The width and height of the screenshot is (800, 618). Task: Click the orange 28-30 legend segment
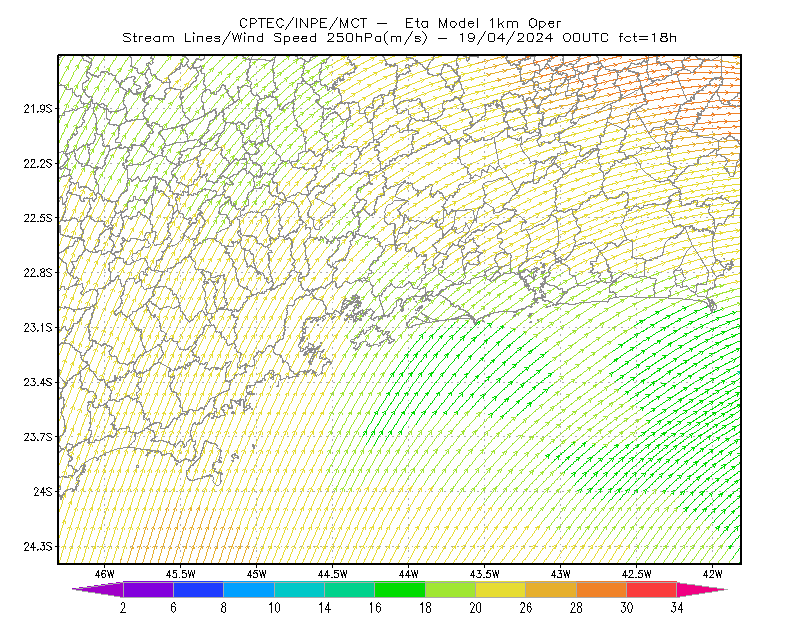coord(602,589)
